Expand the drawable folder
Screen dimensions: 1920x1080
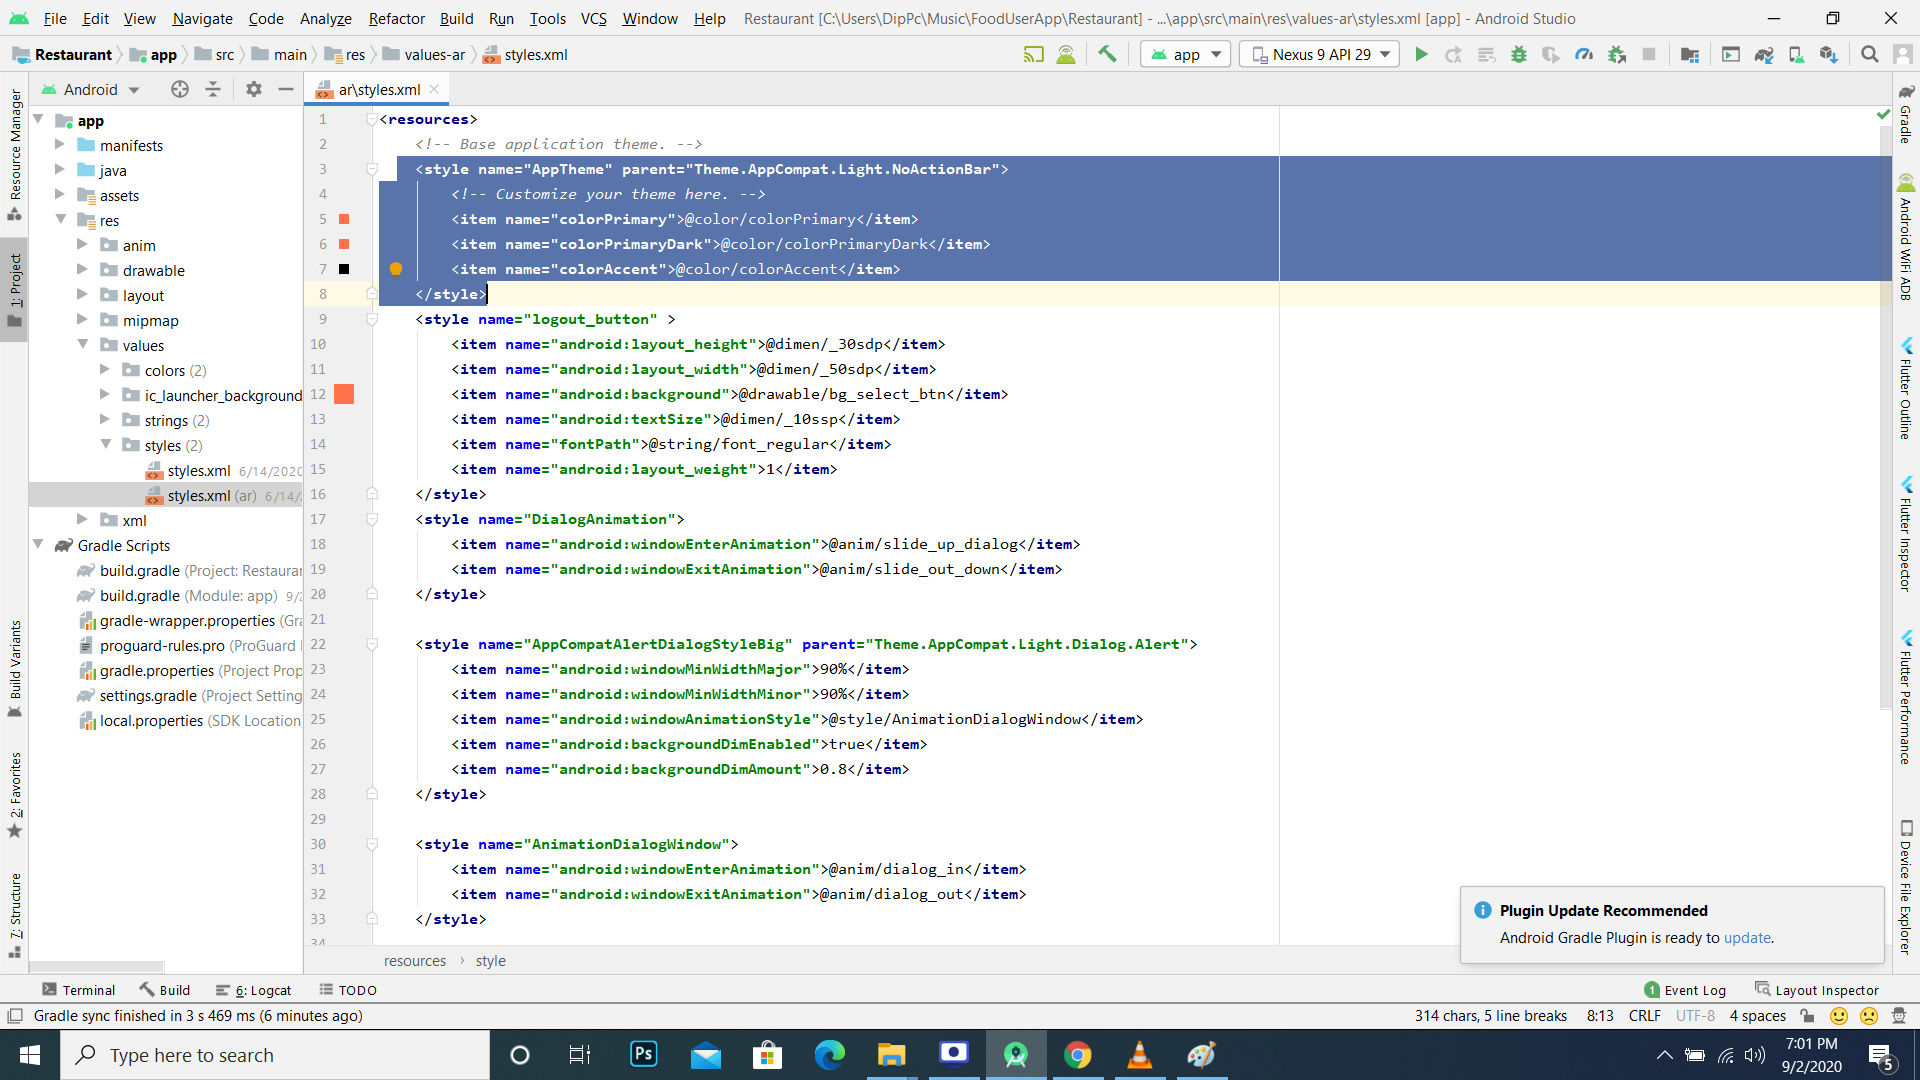[x=83, y=270]
